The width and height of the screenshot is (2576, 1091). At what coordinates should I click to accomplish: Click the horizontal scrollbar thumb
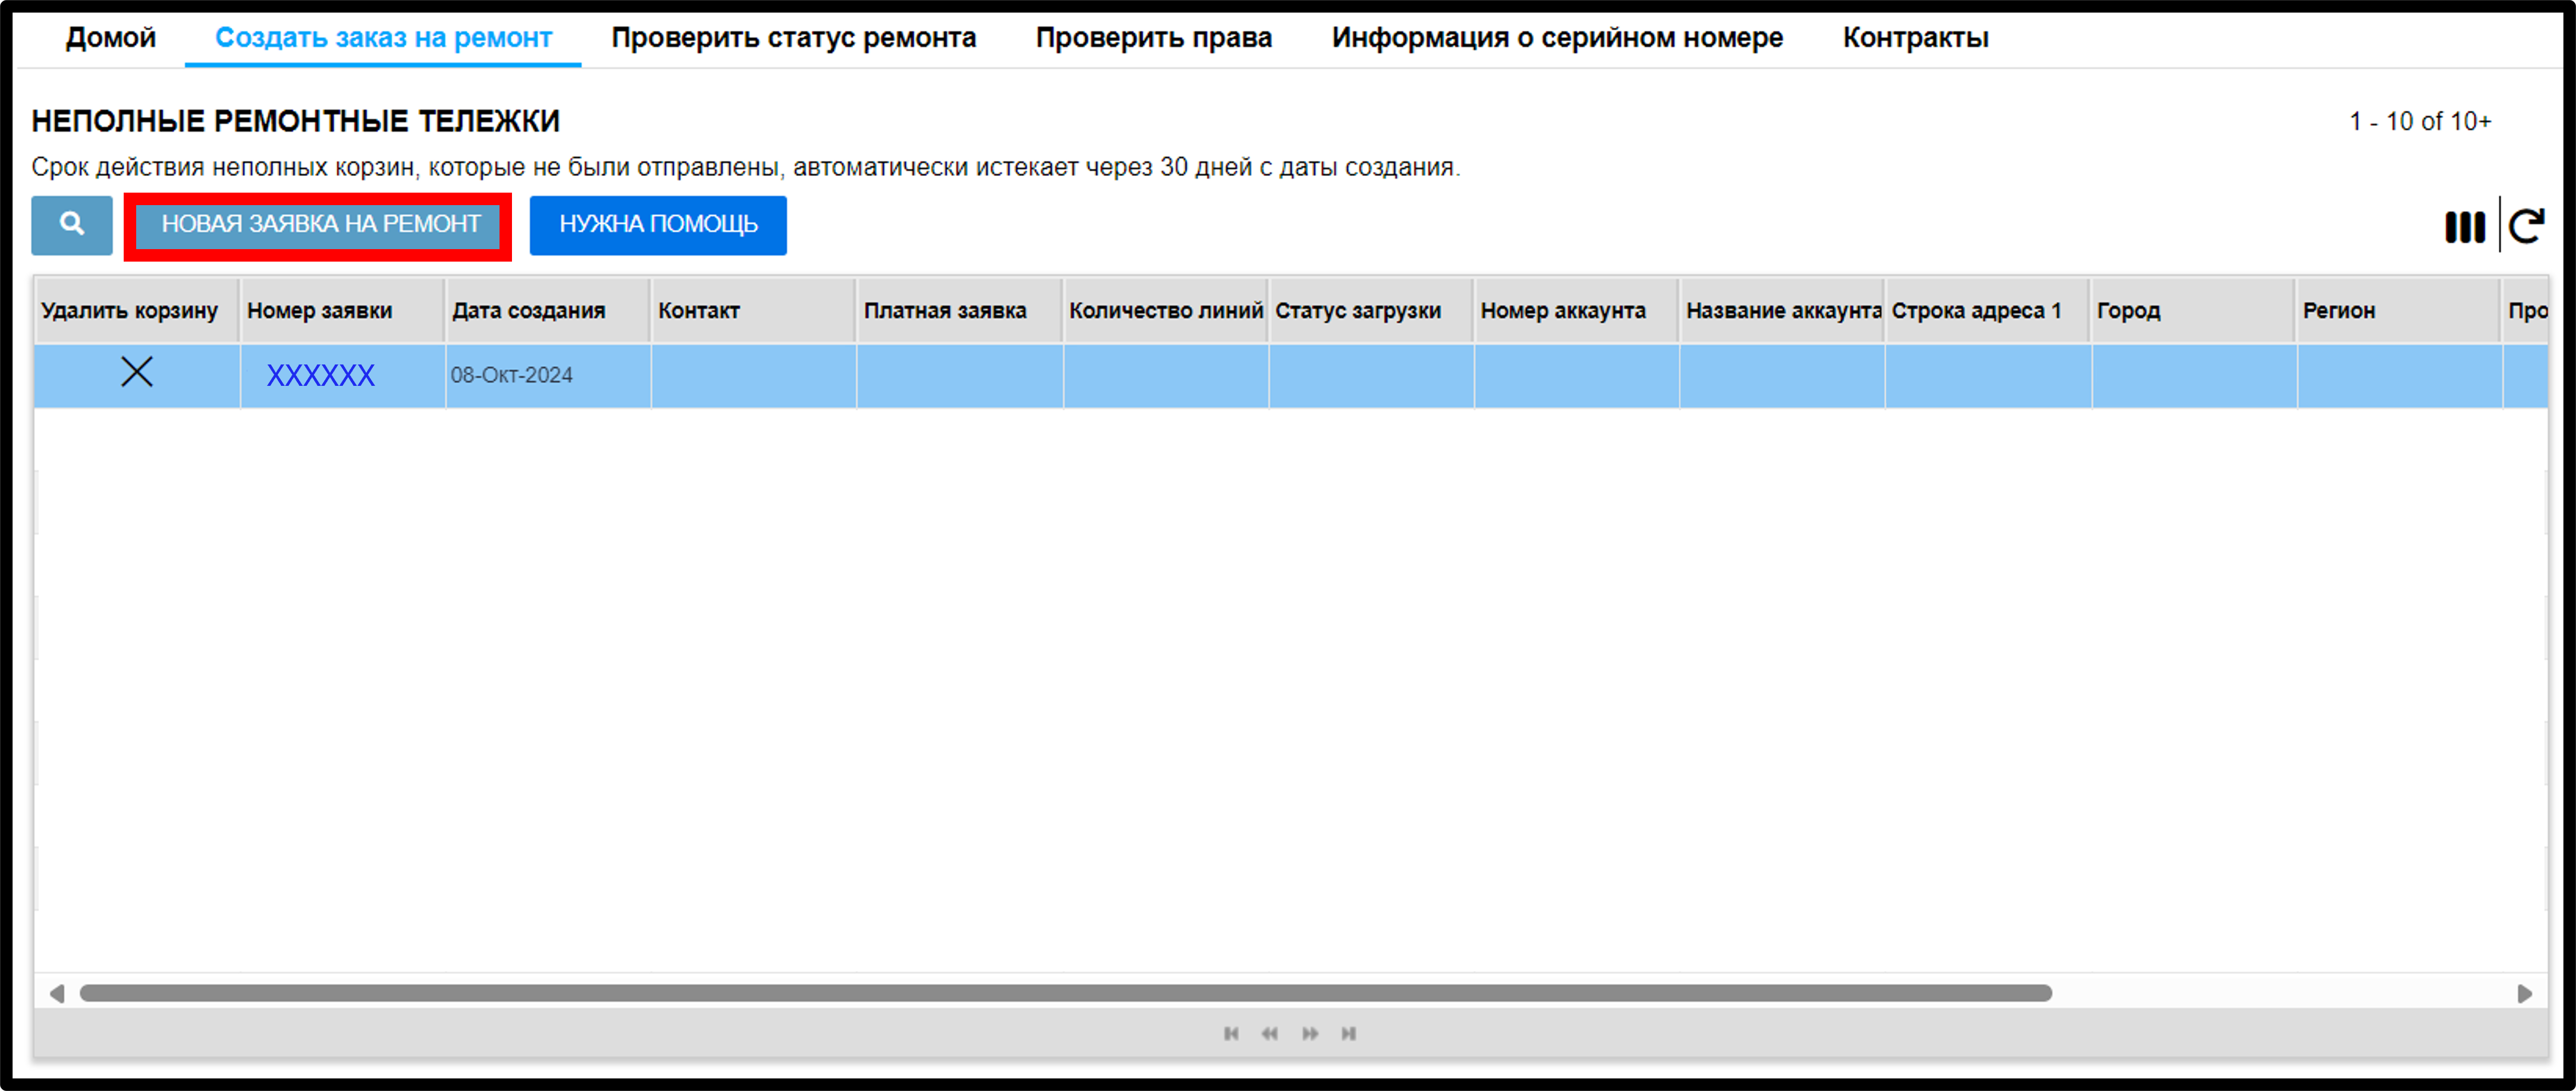tap(1066, 993)
